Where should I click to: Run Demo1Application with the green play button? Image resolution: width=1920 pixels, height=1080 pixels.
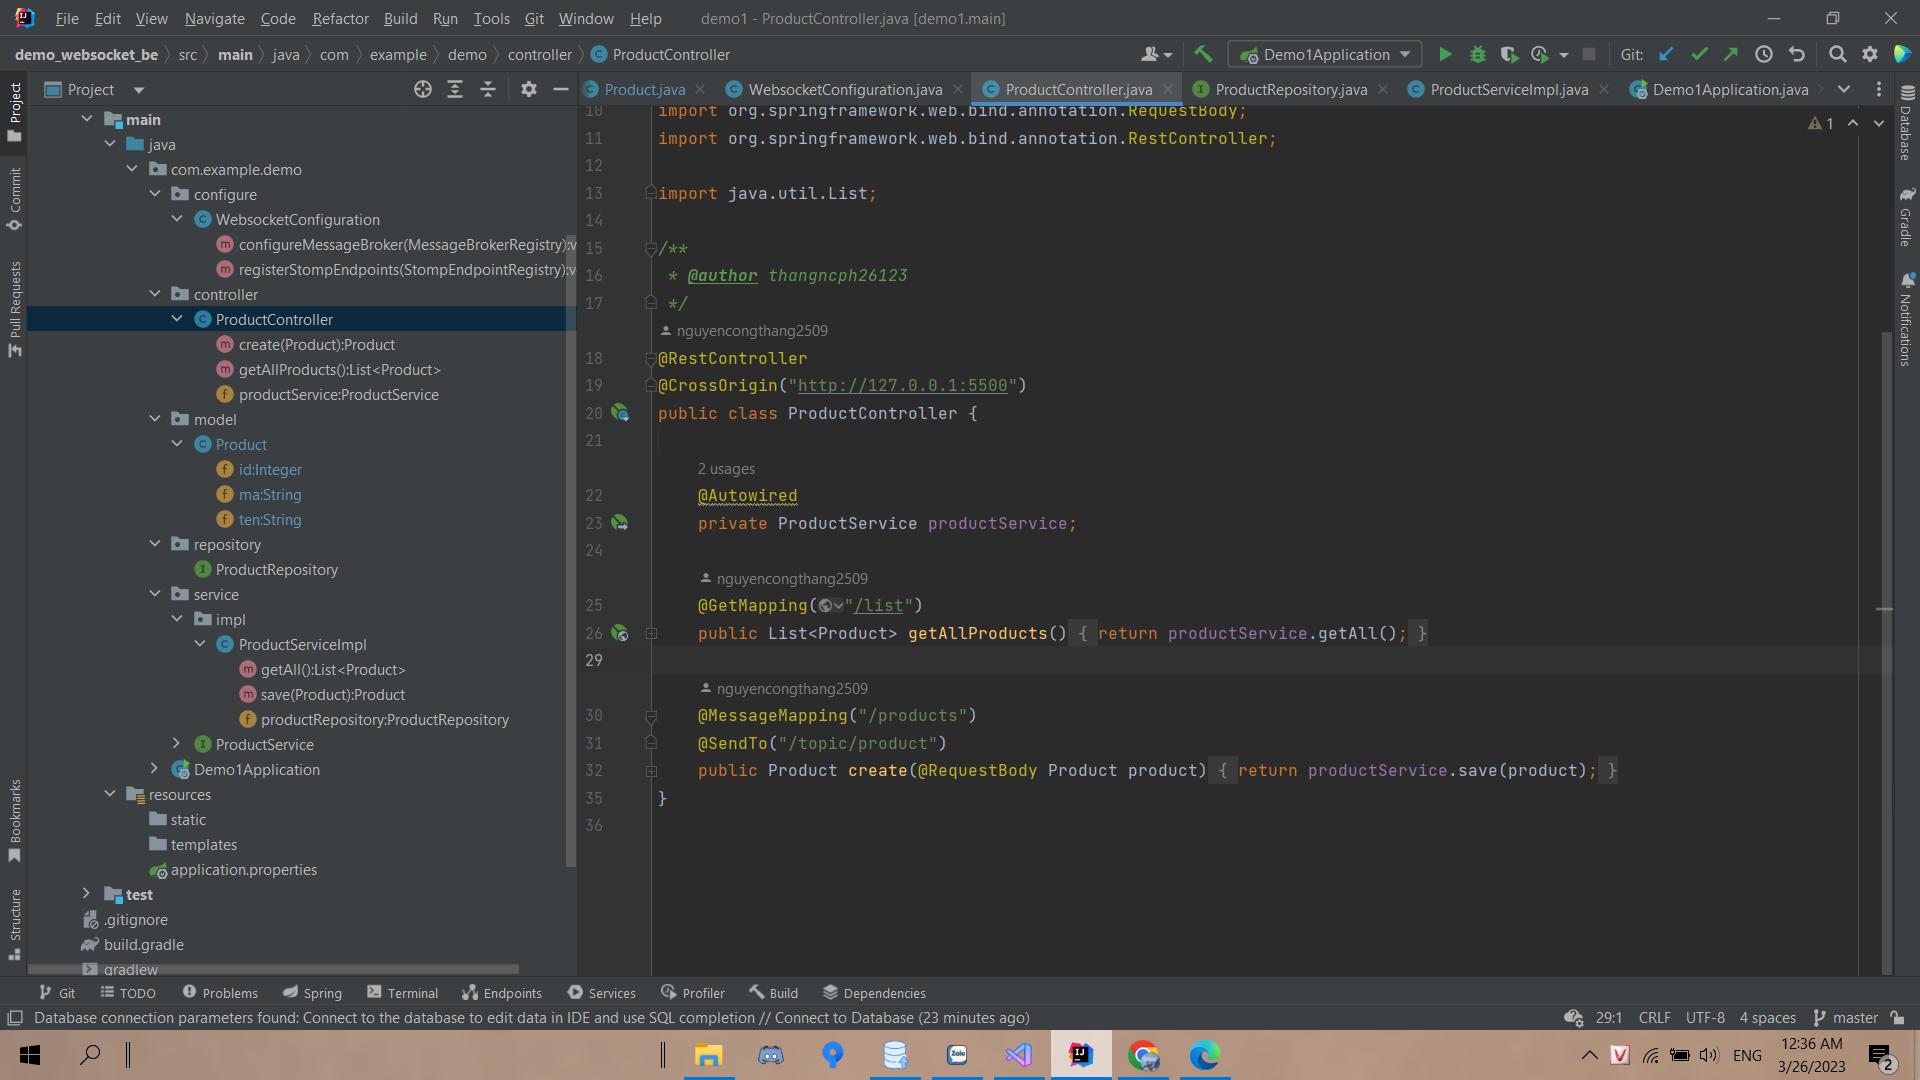coord(1445,55)
